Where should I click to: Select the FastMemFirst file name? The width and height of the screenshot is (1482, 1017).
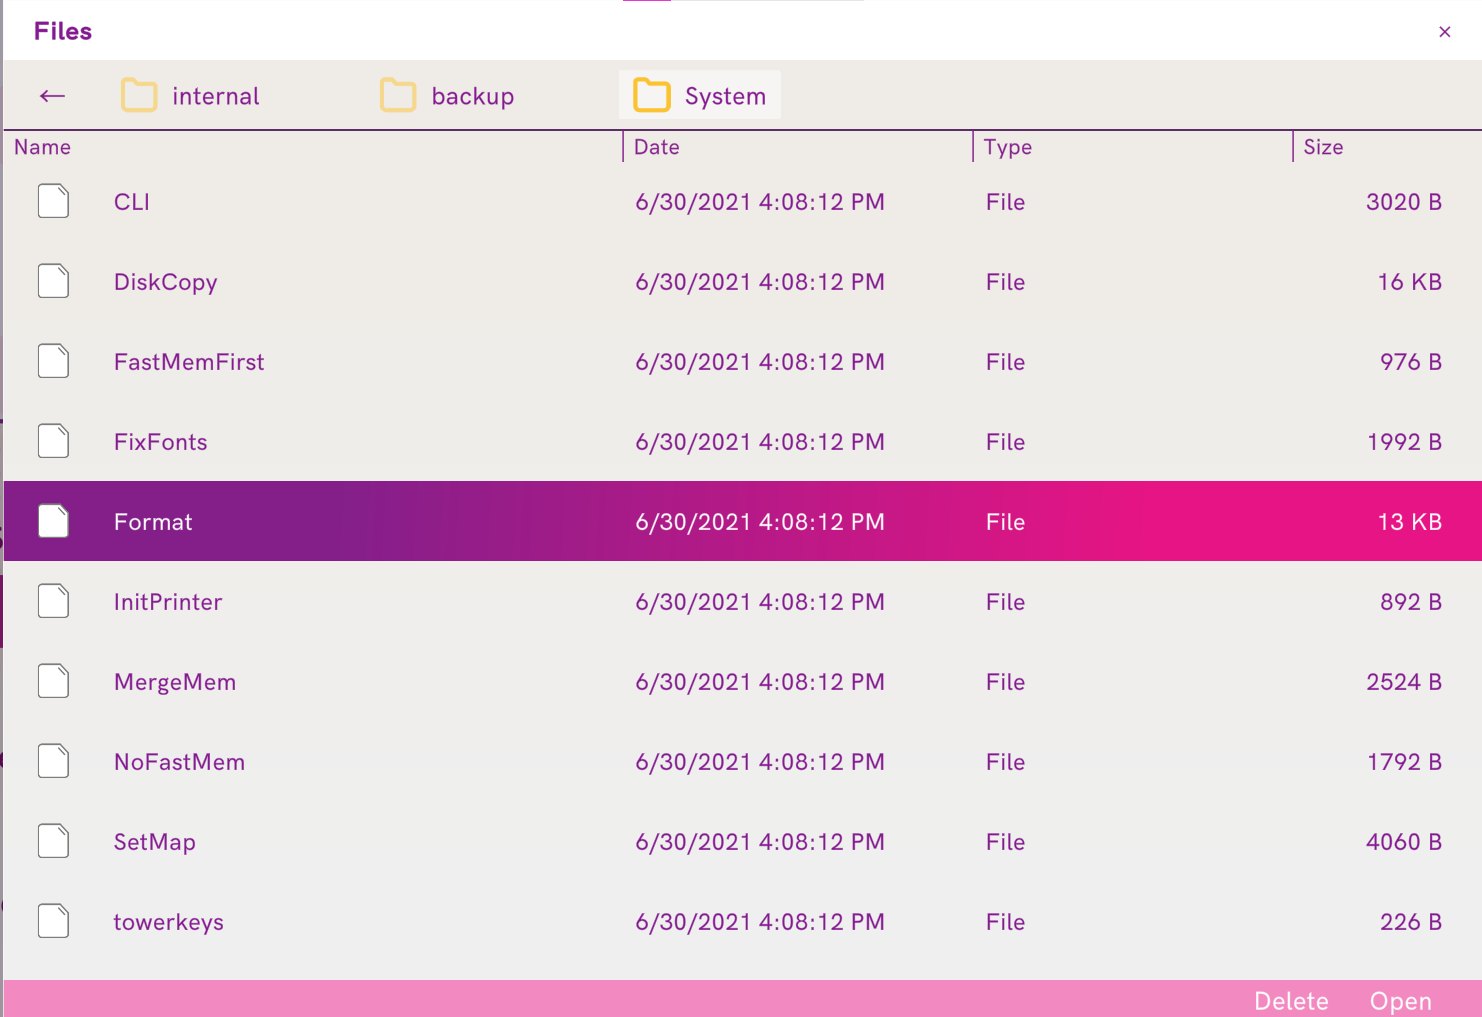(x=189, y=362)
